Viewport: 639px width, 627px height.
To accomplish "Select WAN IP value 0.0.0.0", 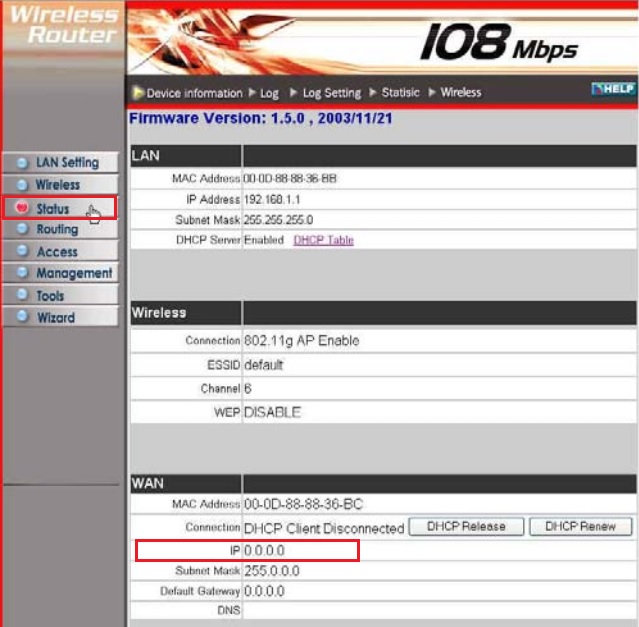I will point(264,550).
